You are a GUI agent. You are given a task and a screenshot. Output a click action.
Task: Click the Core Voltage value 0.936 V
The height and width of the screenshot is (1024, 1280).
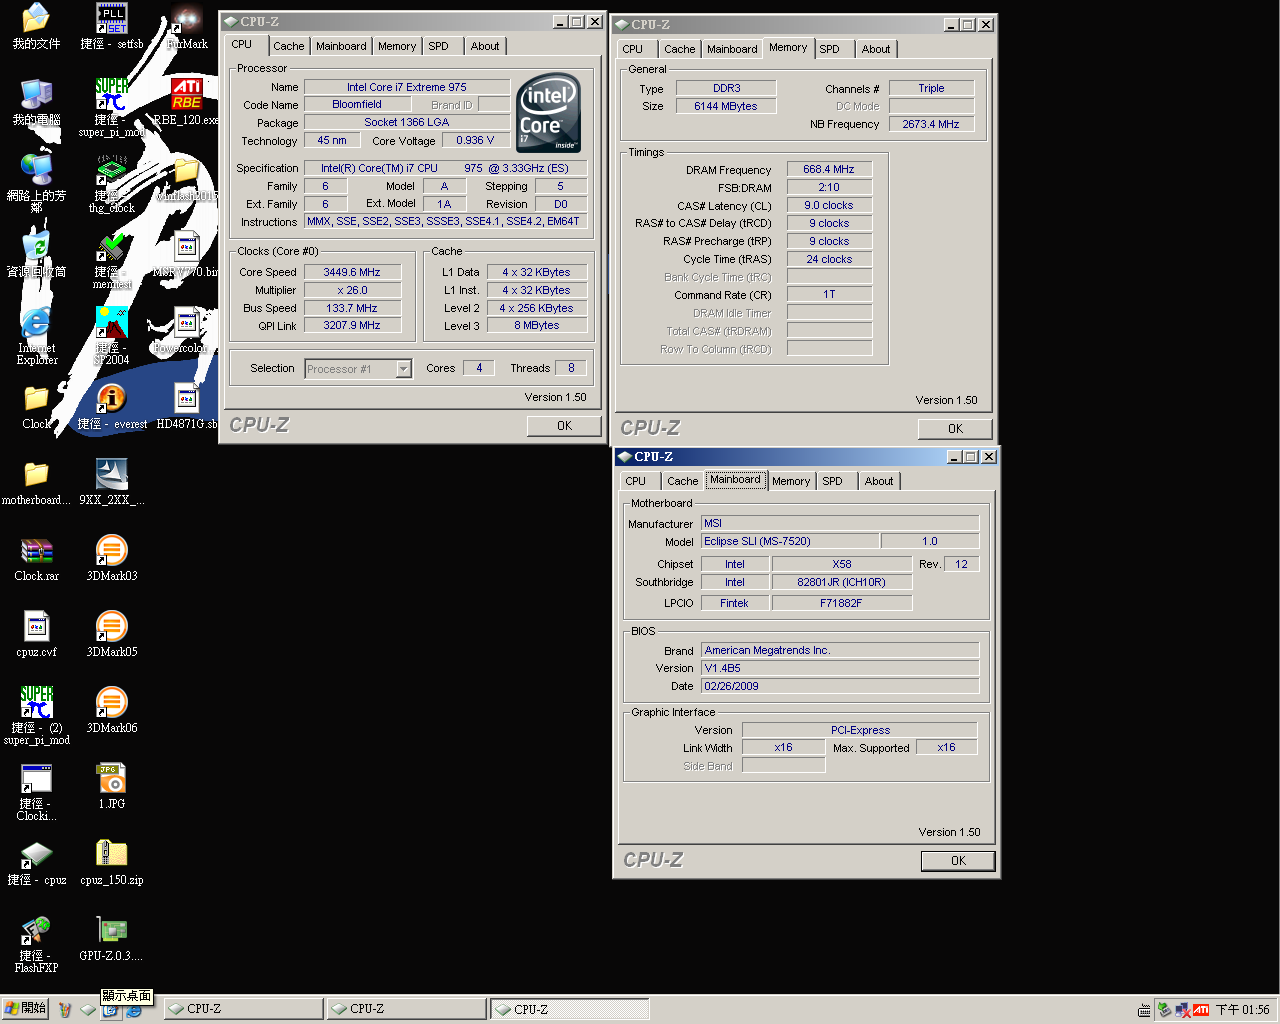(x=476, y=140)
